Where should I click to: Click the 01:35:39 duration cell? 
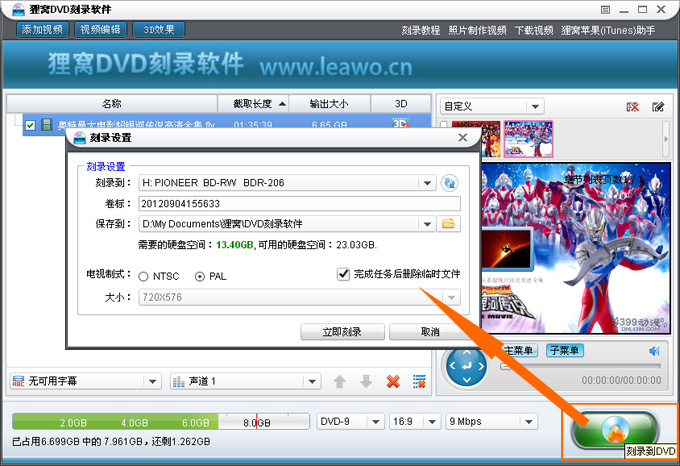tap(253, 124)
